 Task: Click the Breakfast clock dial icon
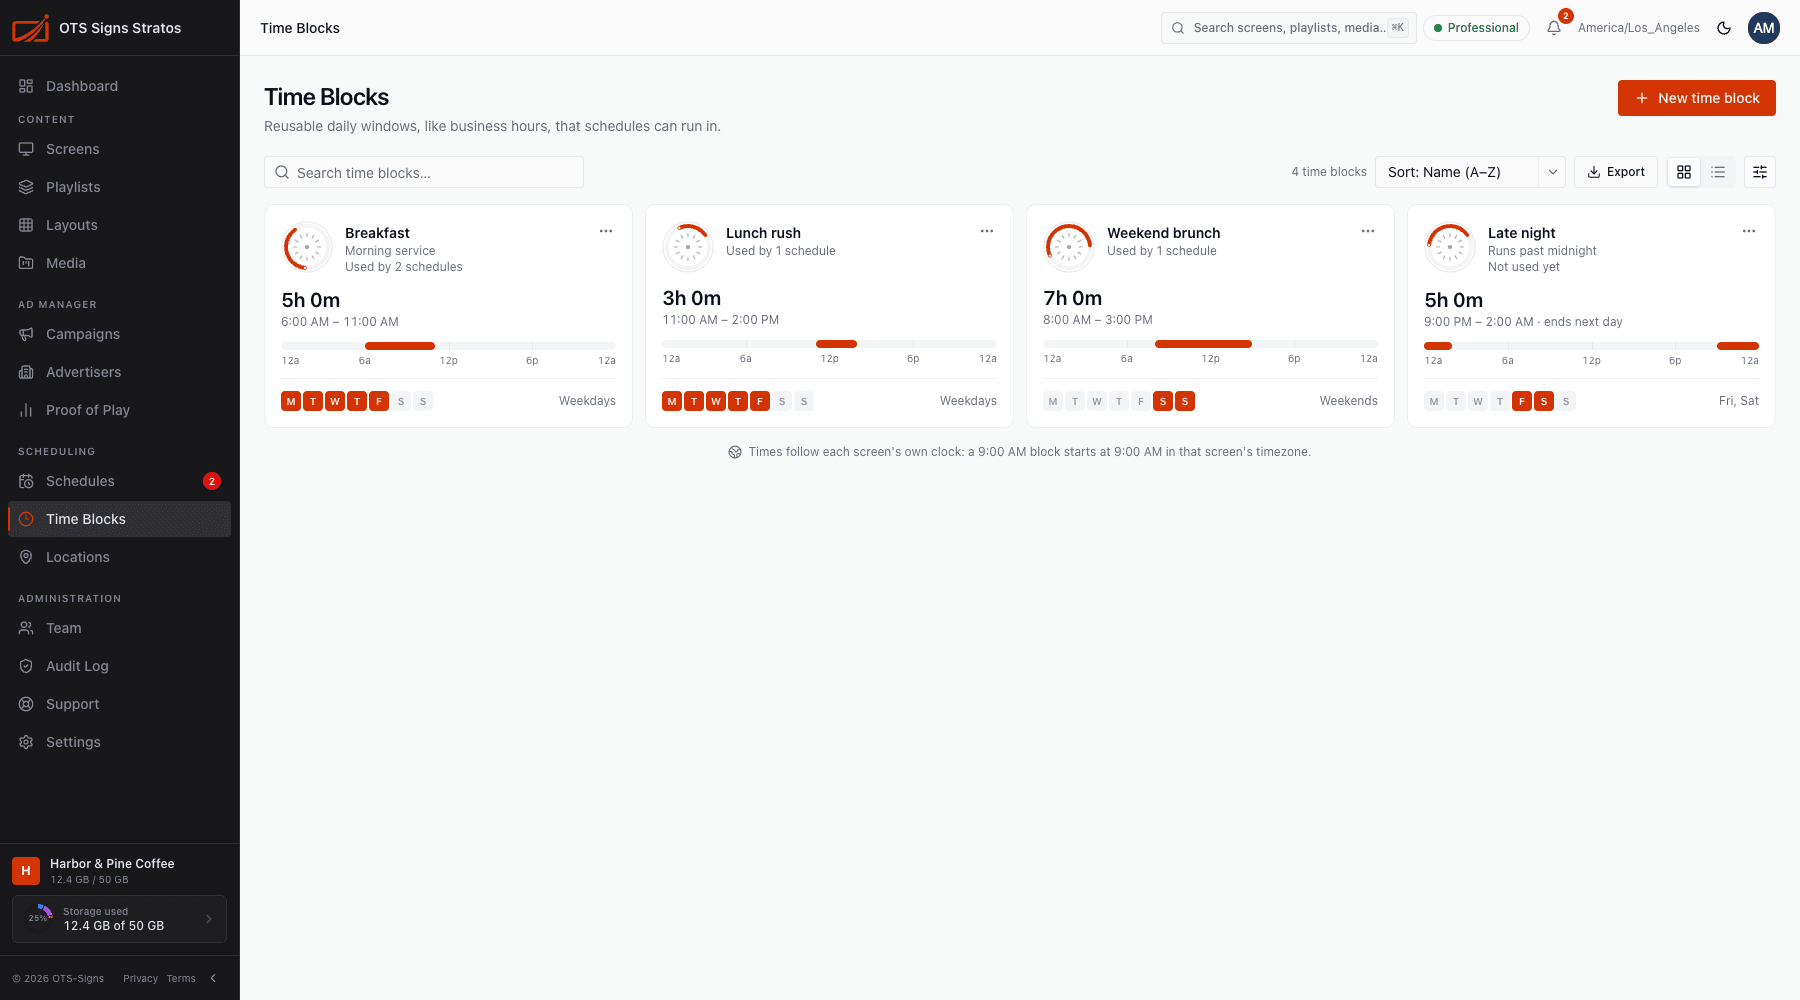(x=307, y=247)
